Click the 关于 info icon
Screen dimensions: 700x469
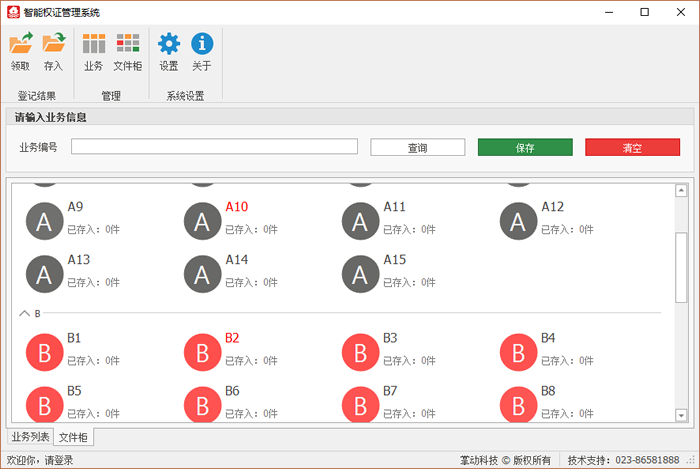[x=202, y=45]
